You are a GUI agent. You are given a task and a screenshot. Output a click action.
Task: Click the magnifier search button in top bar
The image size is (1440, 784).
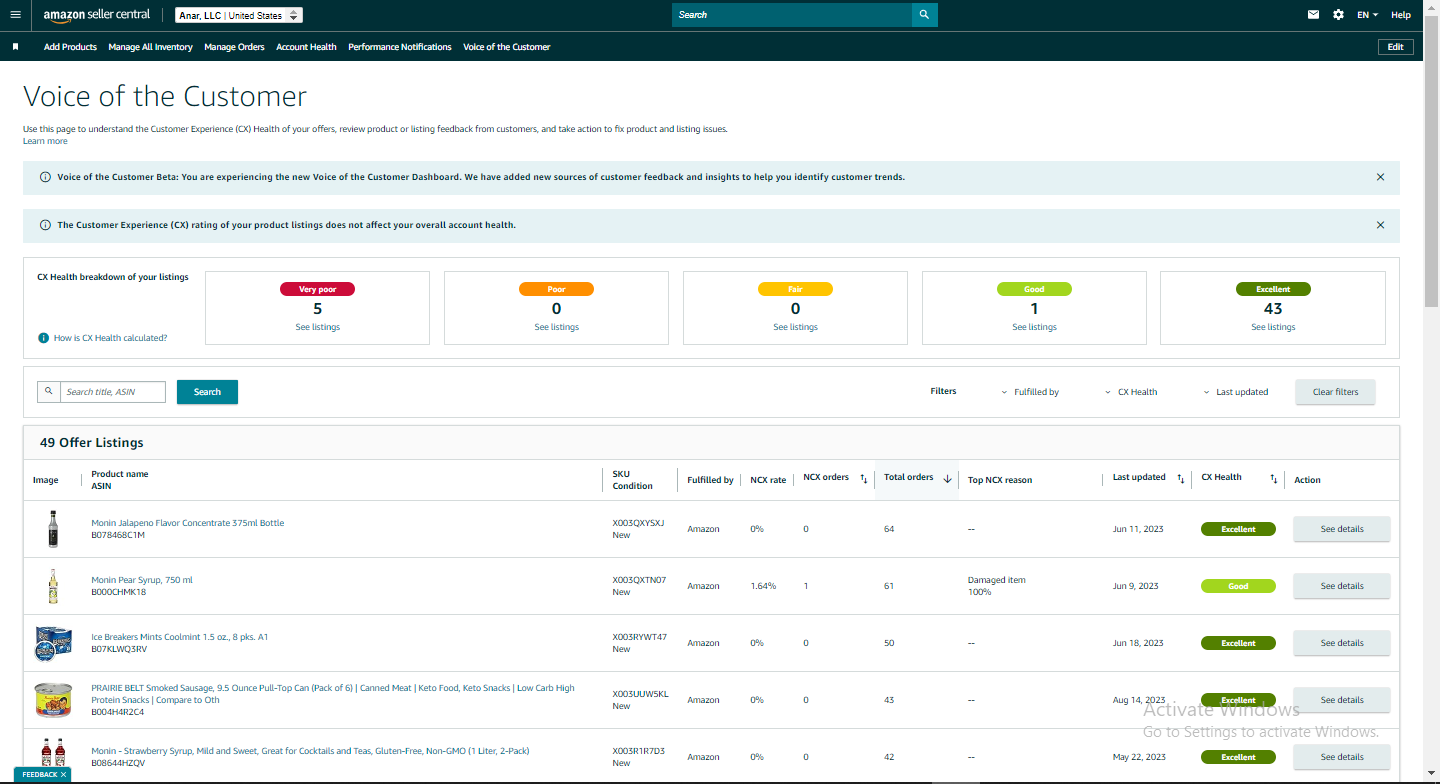(925, 15)
